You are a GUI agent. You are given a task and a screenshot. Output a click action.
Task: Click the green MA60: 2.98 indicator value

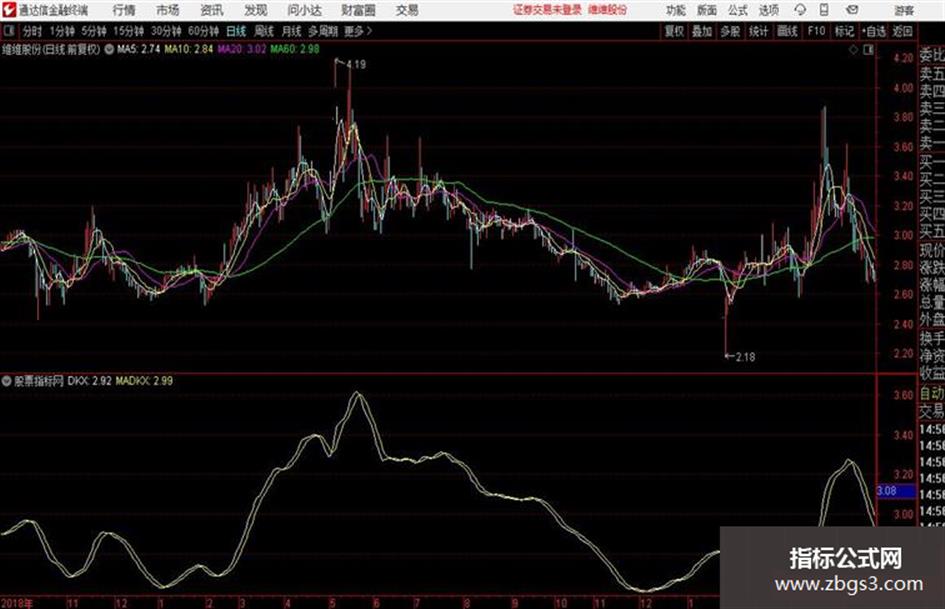[295, 49]
